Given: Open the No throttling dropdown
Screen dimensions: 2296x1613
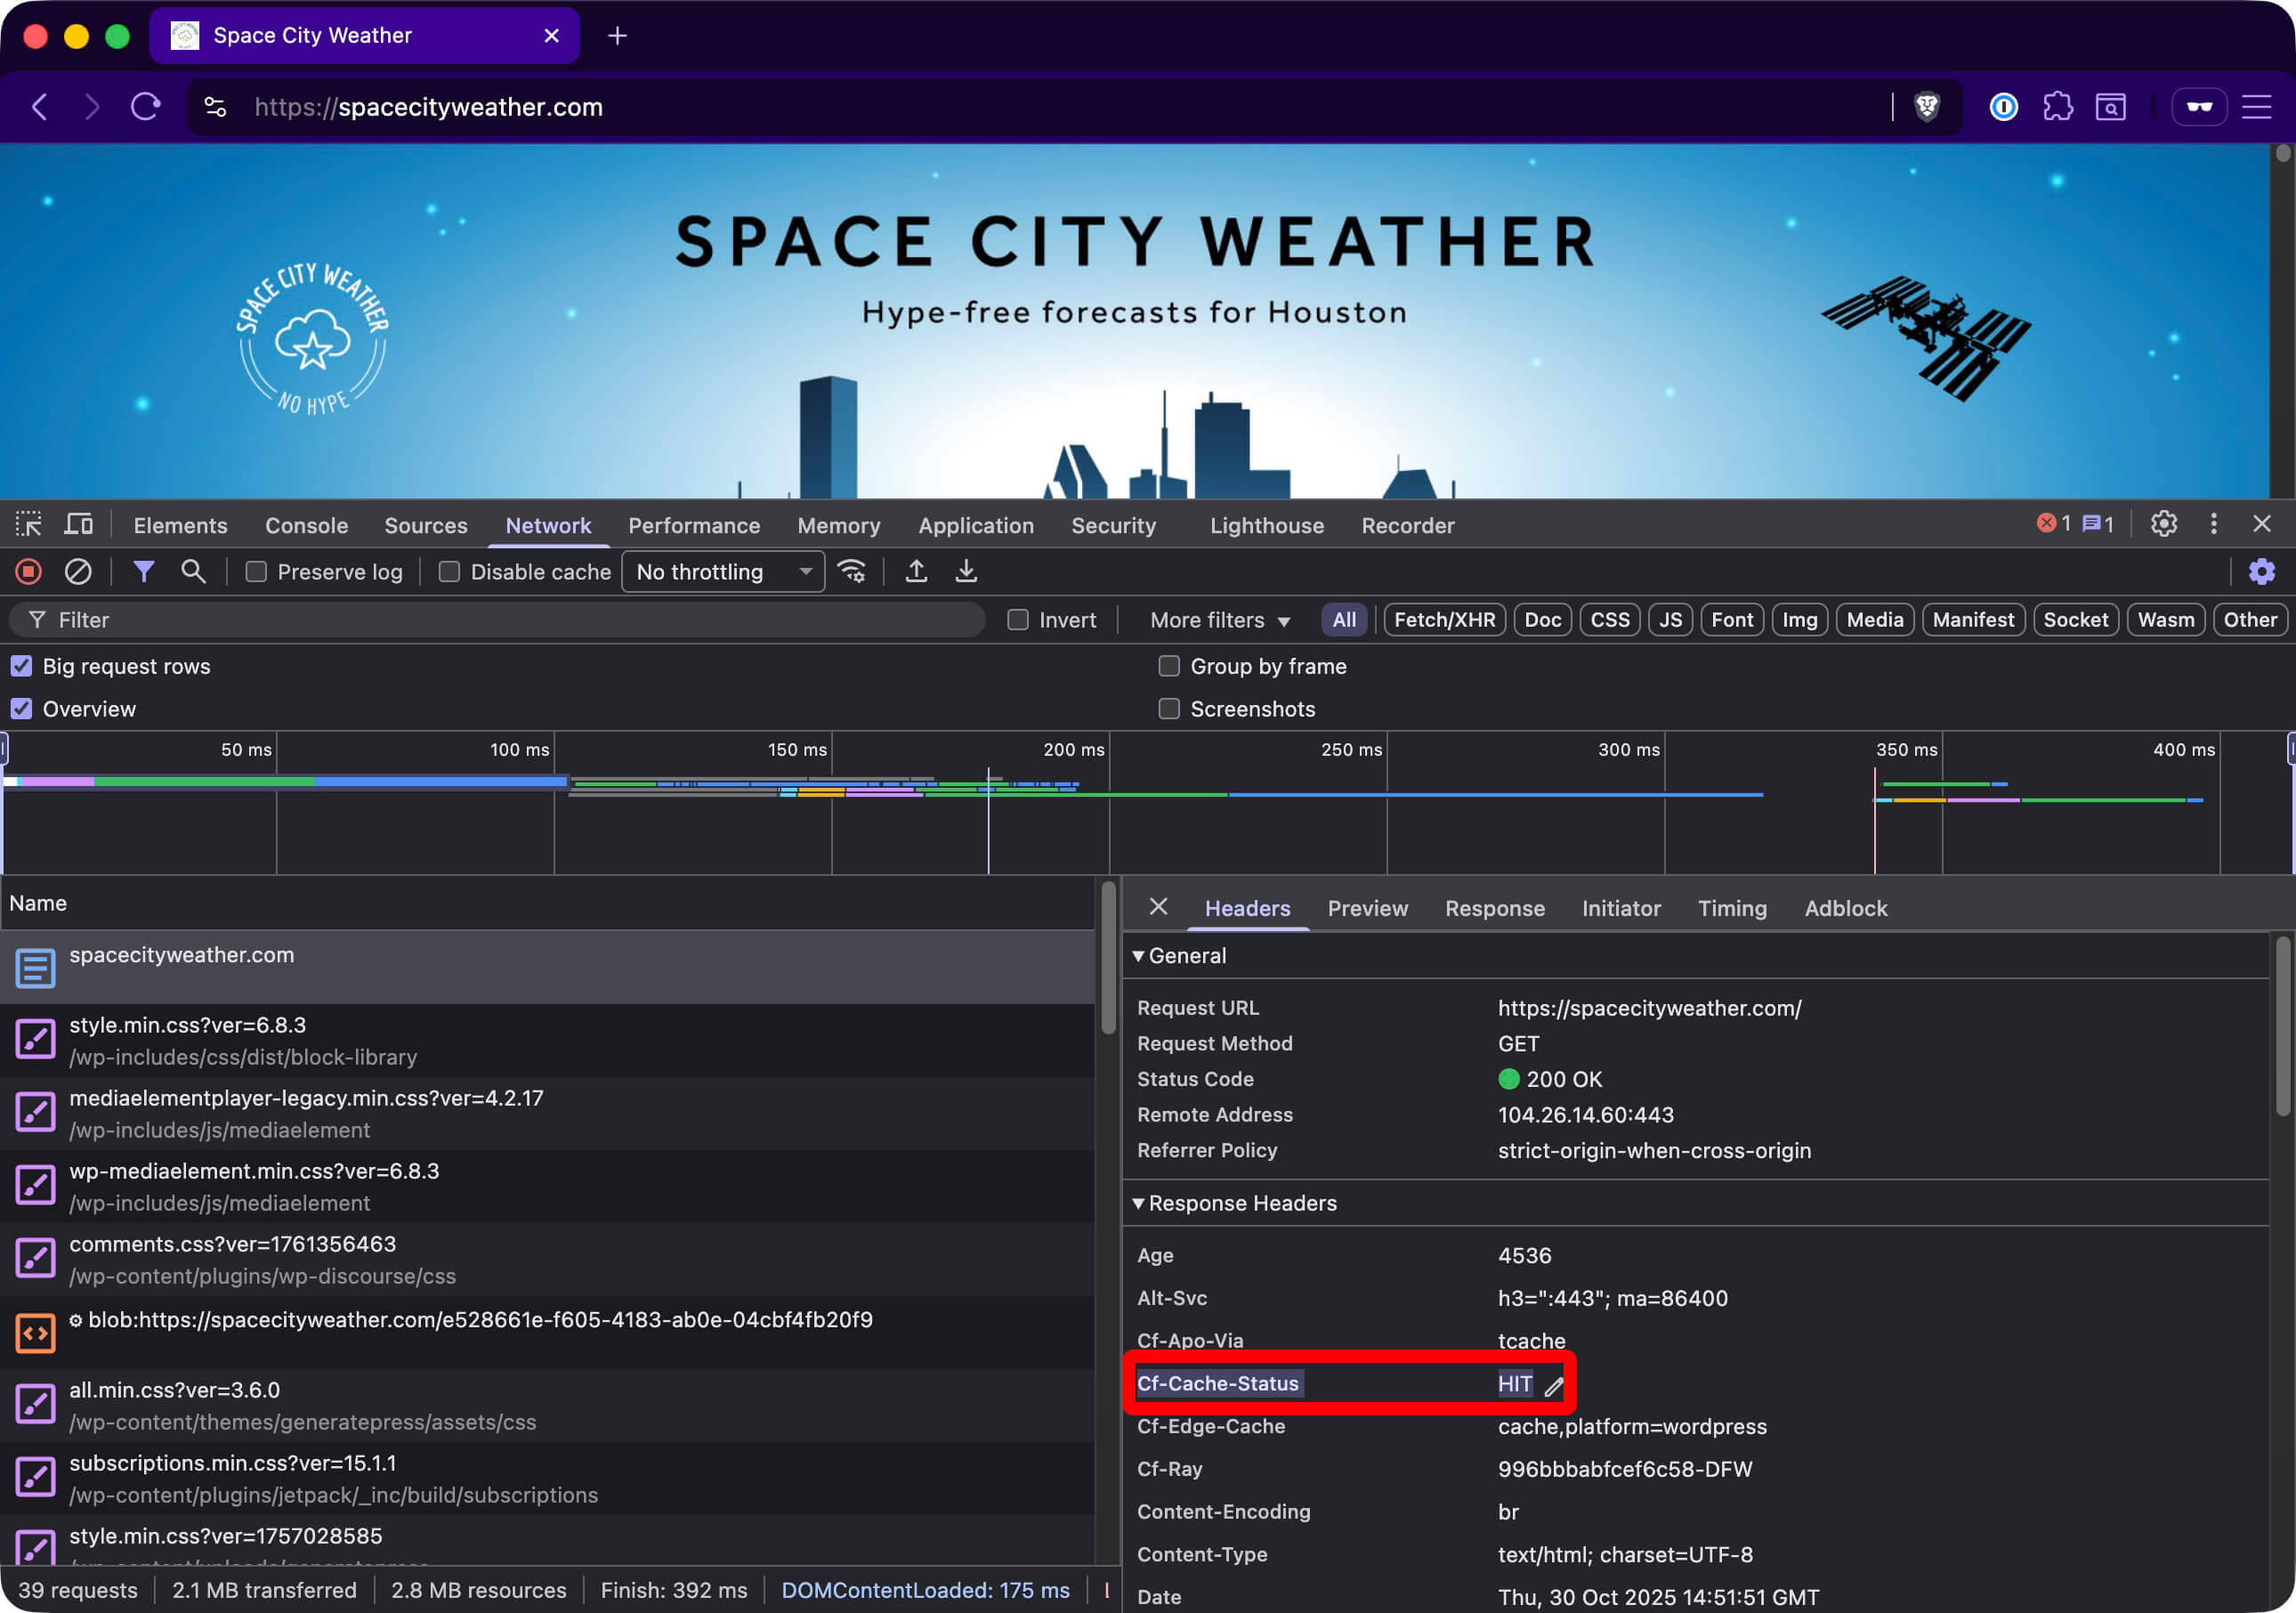Looking at the screenshot, I should 722,571.
